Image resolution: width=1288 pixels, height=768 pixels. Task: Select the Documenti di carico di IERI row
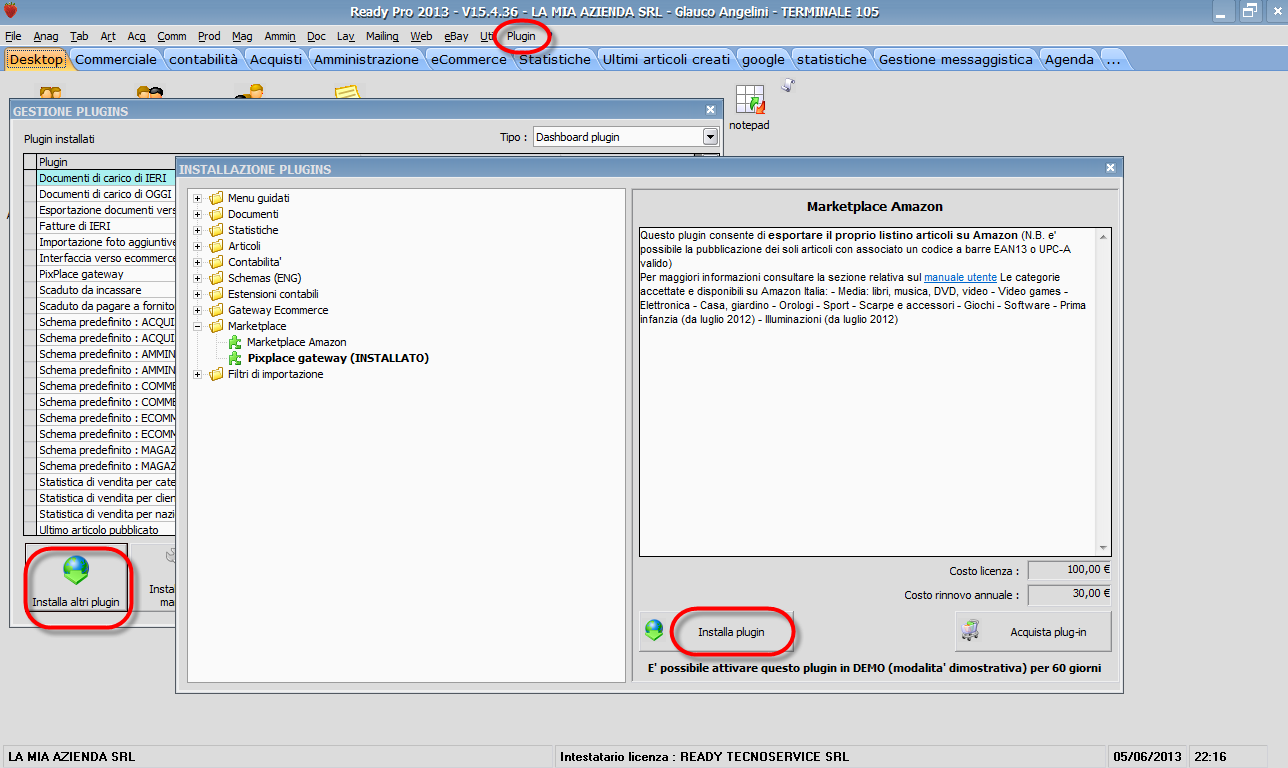[106, 178]
